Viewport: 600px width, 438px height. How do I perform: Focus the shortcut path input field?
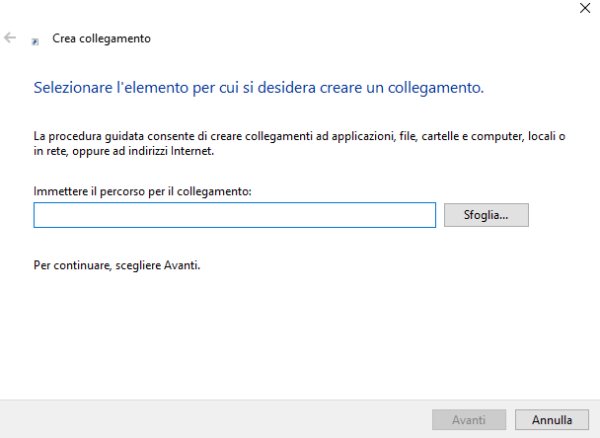(234, 215)
